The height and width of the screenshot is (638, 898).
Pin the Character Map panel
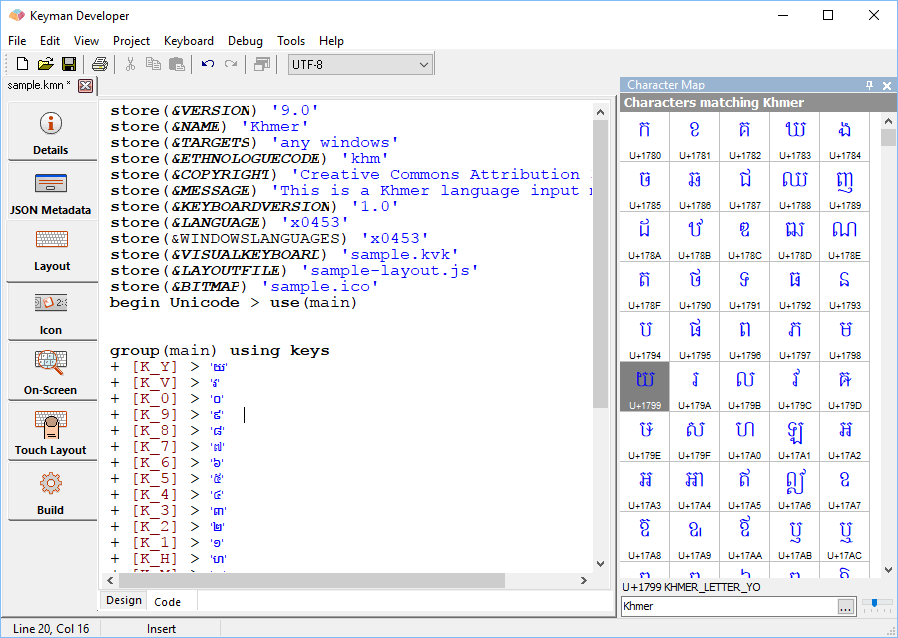869,85
